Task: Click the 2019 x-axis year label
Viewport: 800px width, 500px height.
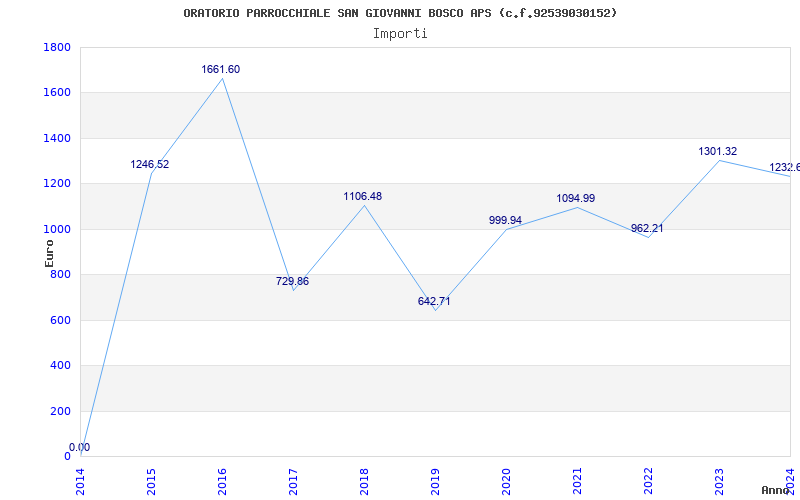Action: tap(435, 482)
